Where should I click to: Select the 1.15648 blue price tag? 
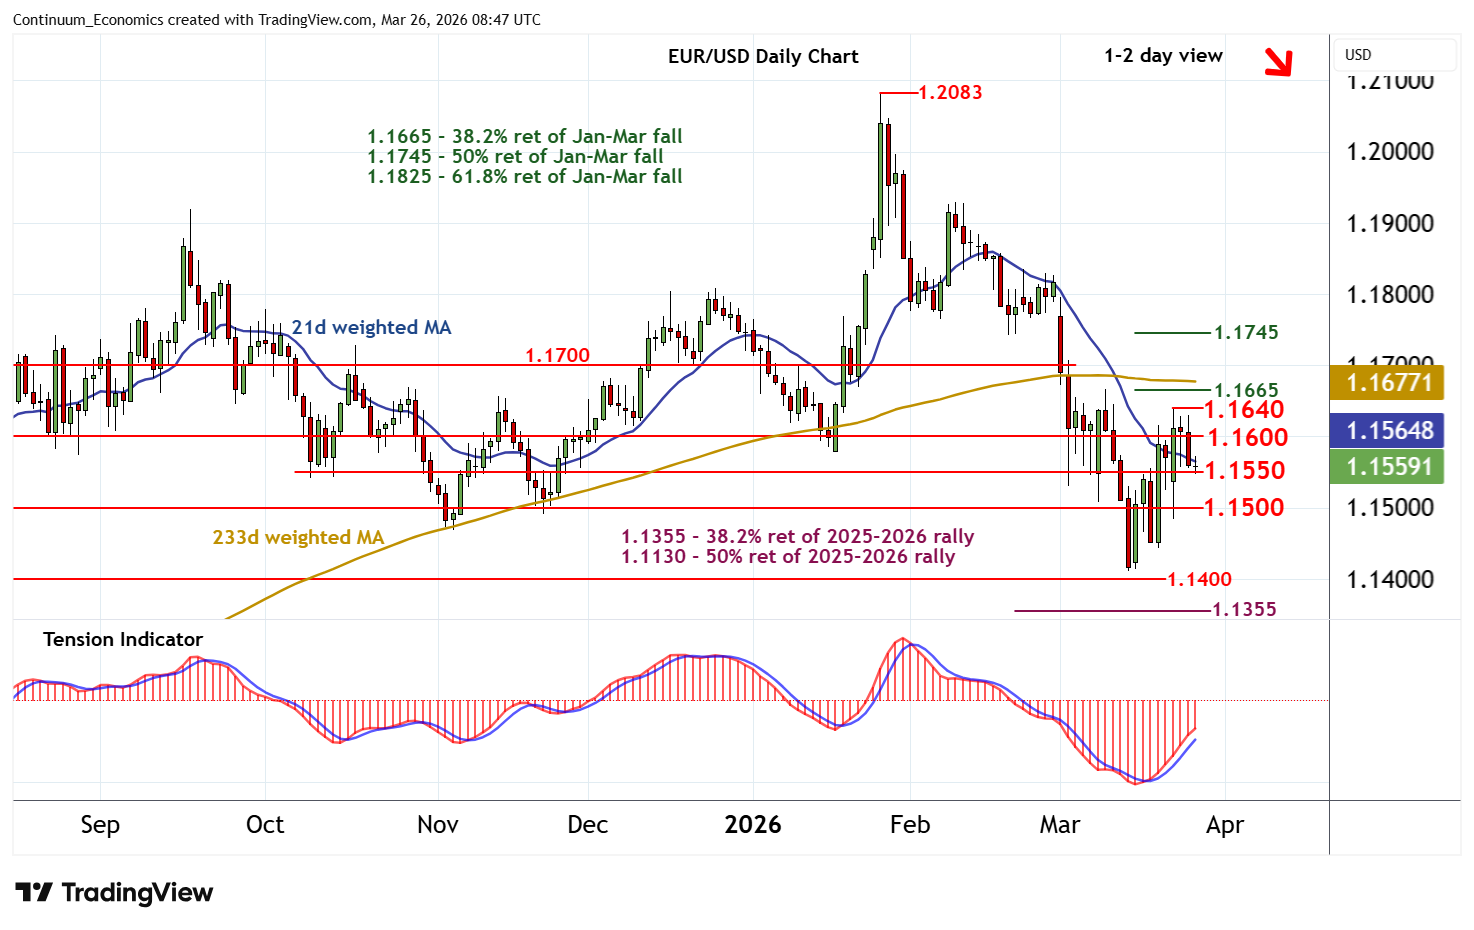coord(1388,431)
